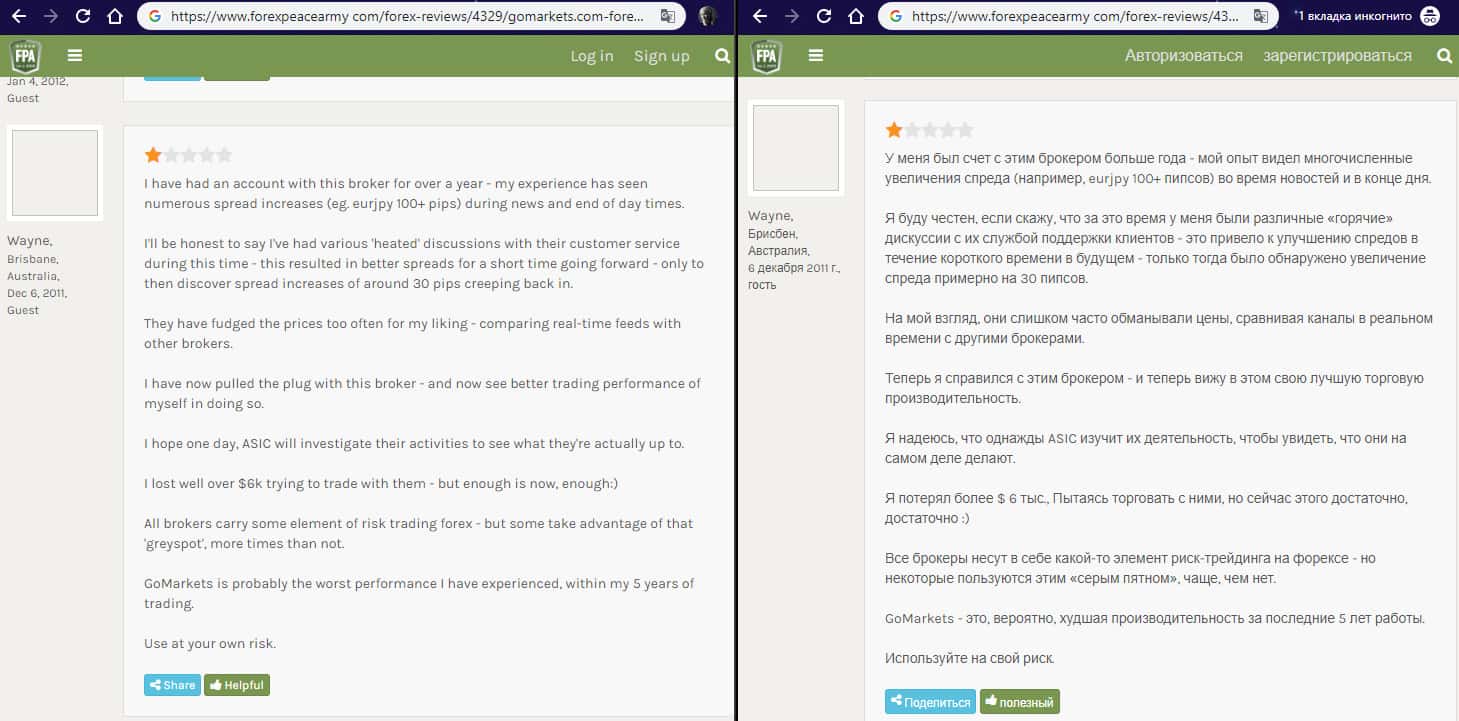
Task: Focus the English window's address bar URL
Action: 410,16
